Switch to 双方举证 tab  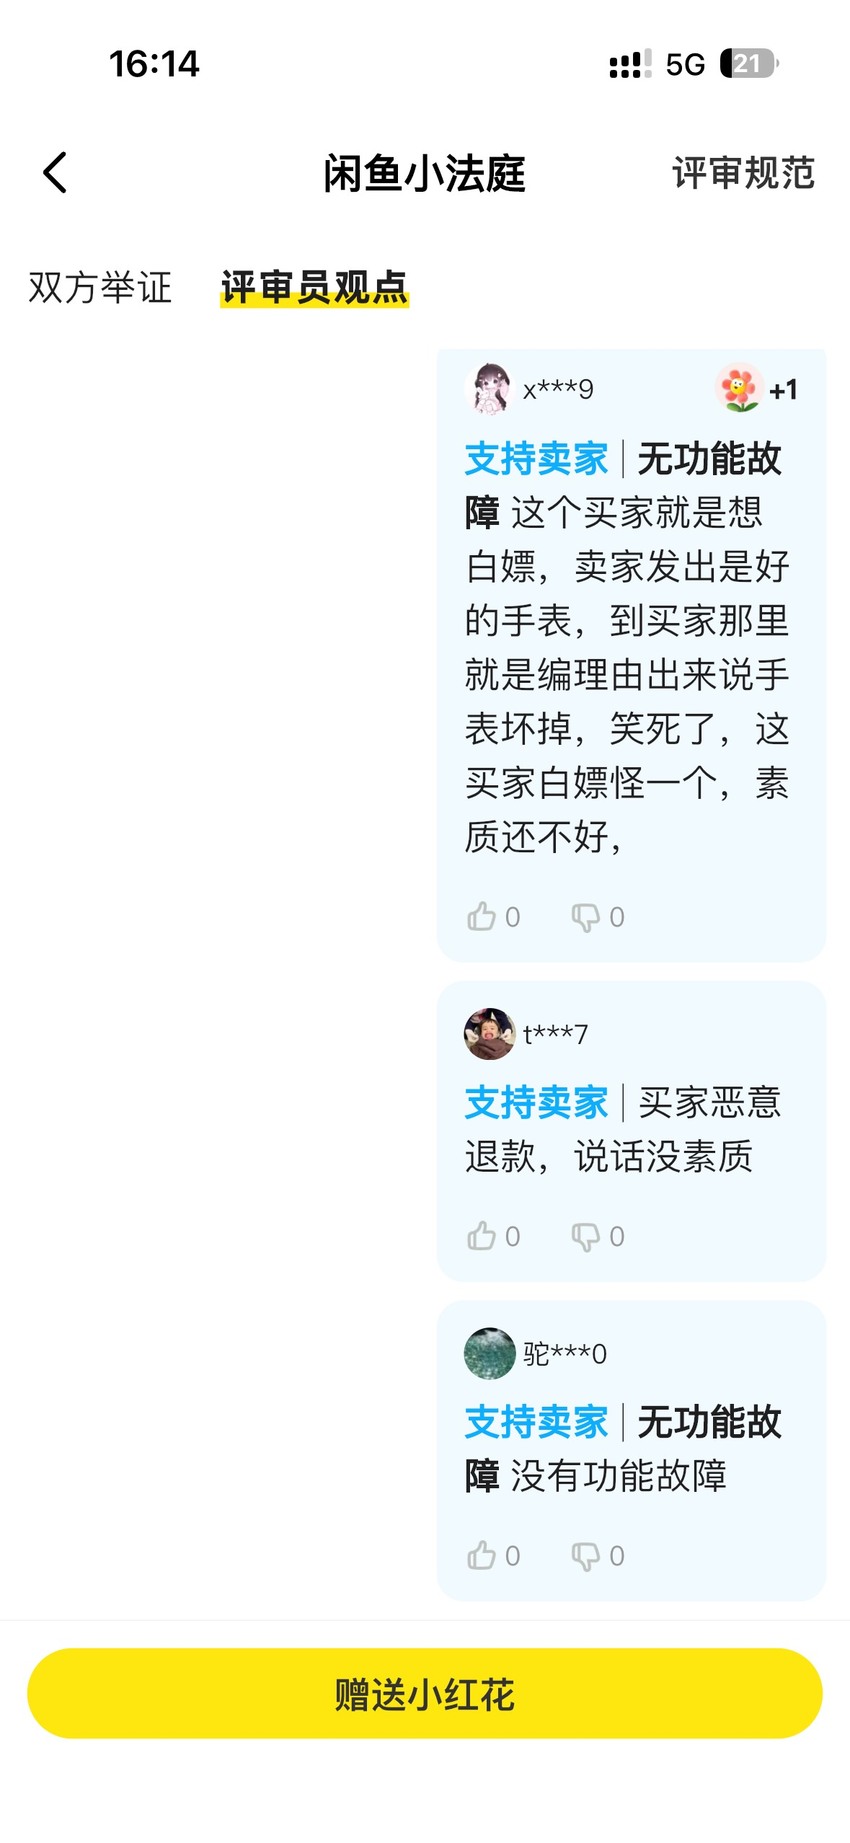click(x=100, y=287)
